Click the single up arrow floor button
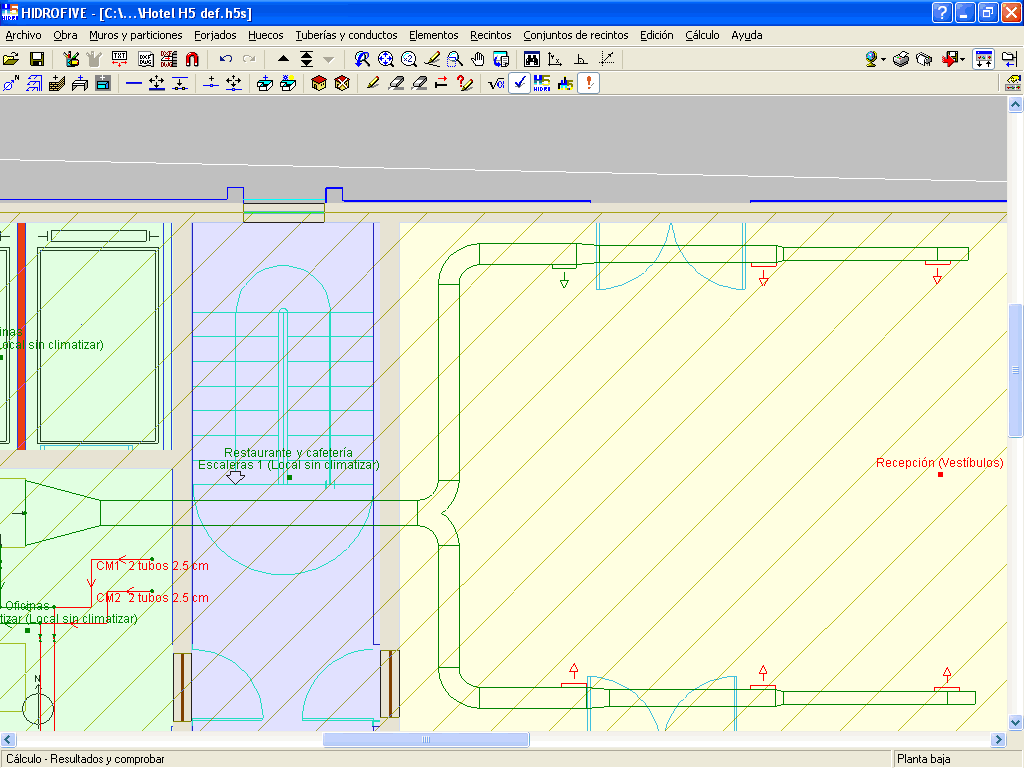Viewport: 1024px width, 768px height. pos(283,59)
